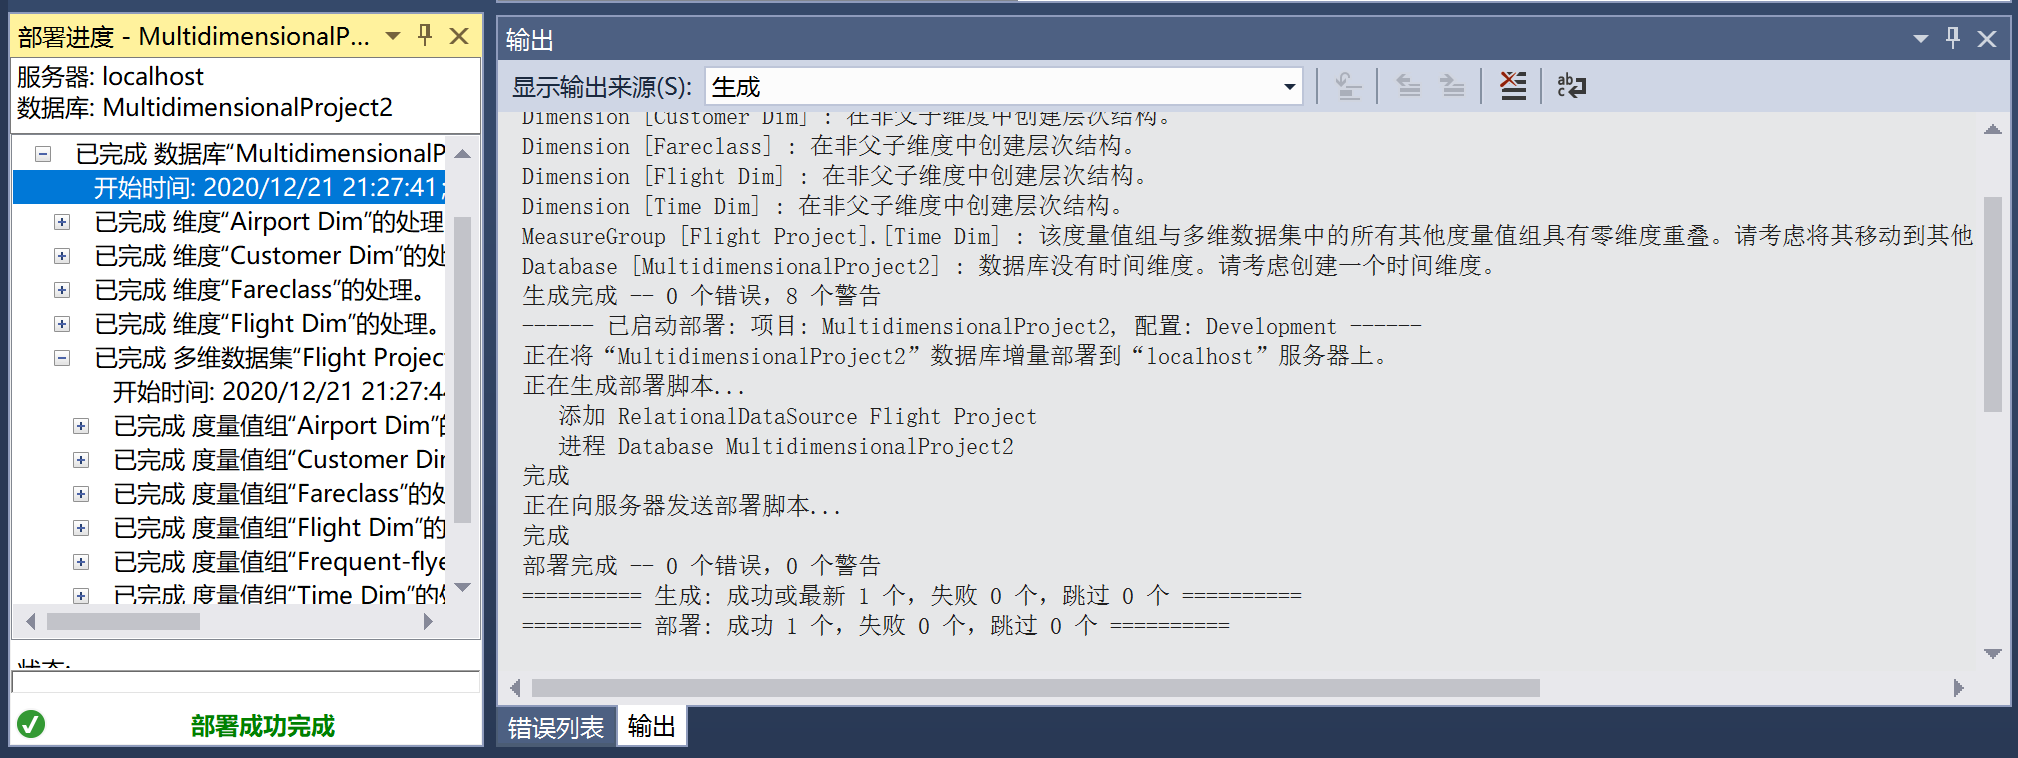This screenshot has height=758, width=2018.
Task: Click the Clear All output icon
Action: [1513, 87]
